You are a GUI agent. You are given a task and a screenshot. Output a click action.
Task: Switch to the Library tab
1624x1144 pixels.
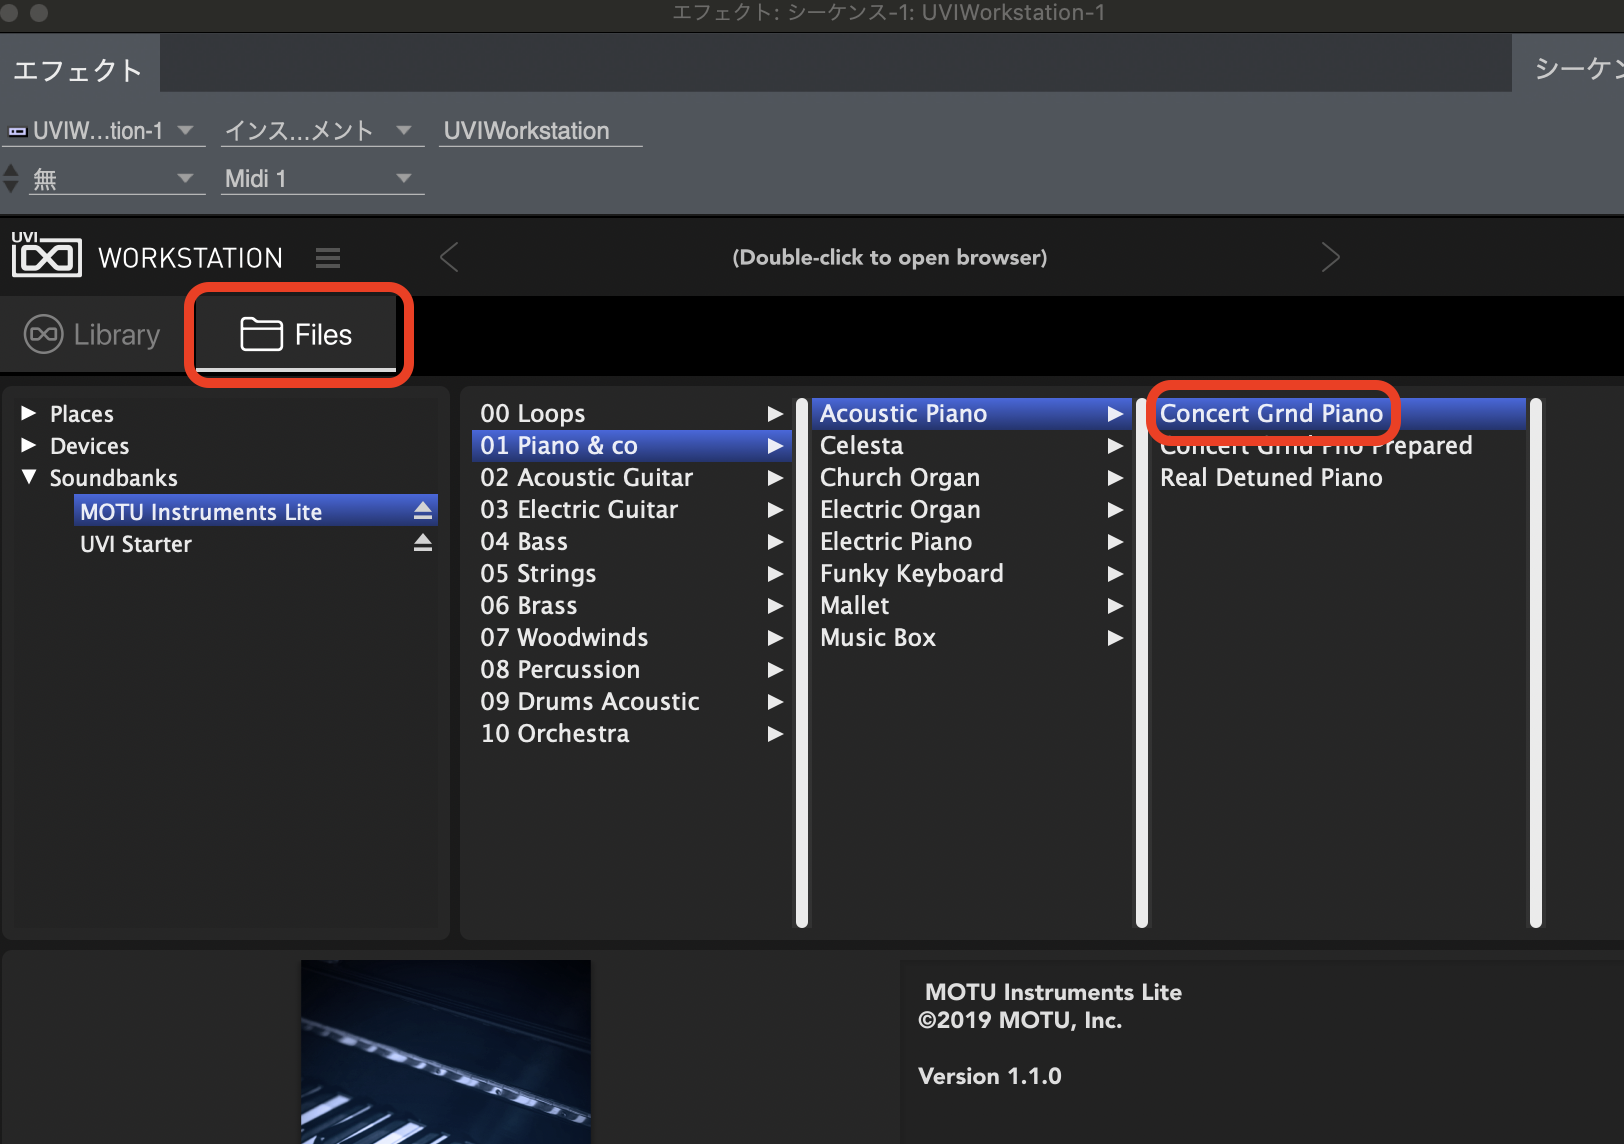pos(92,335)
